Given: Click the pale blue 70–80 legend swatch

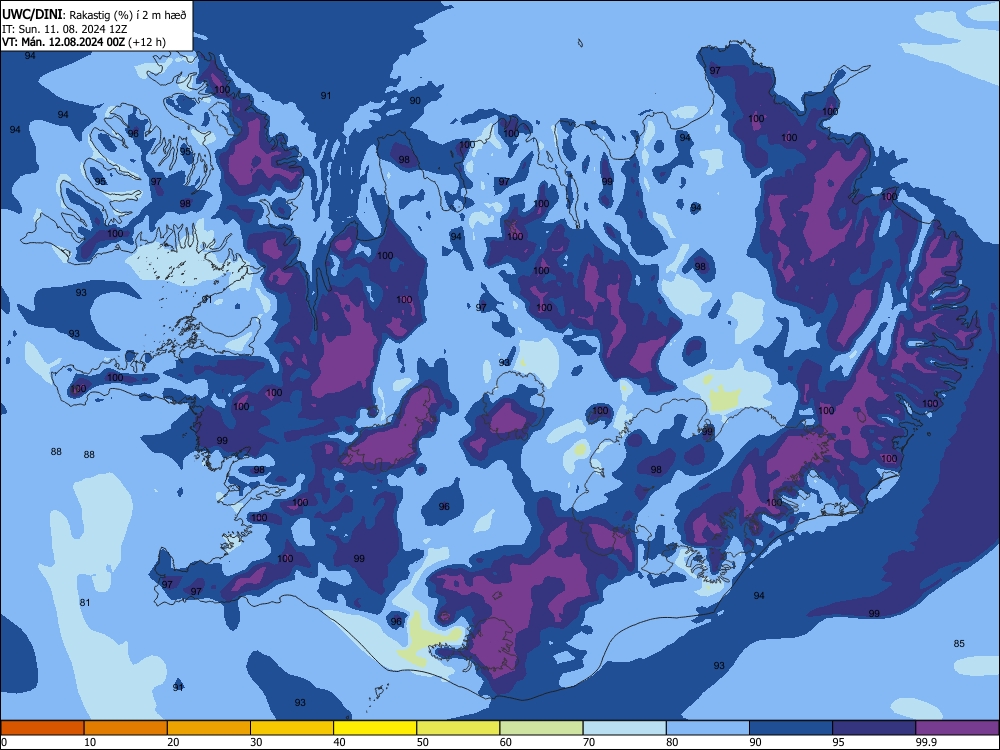Looking at the screenshot, I should pos(625,728).
